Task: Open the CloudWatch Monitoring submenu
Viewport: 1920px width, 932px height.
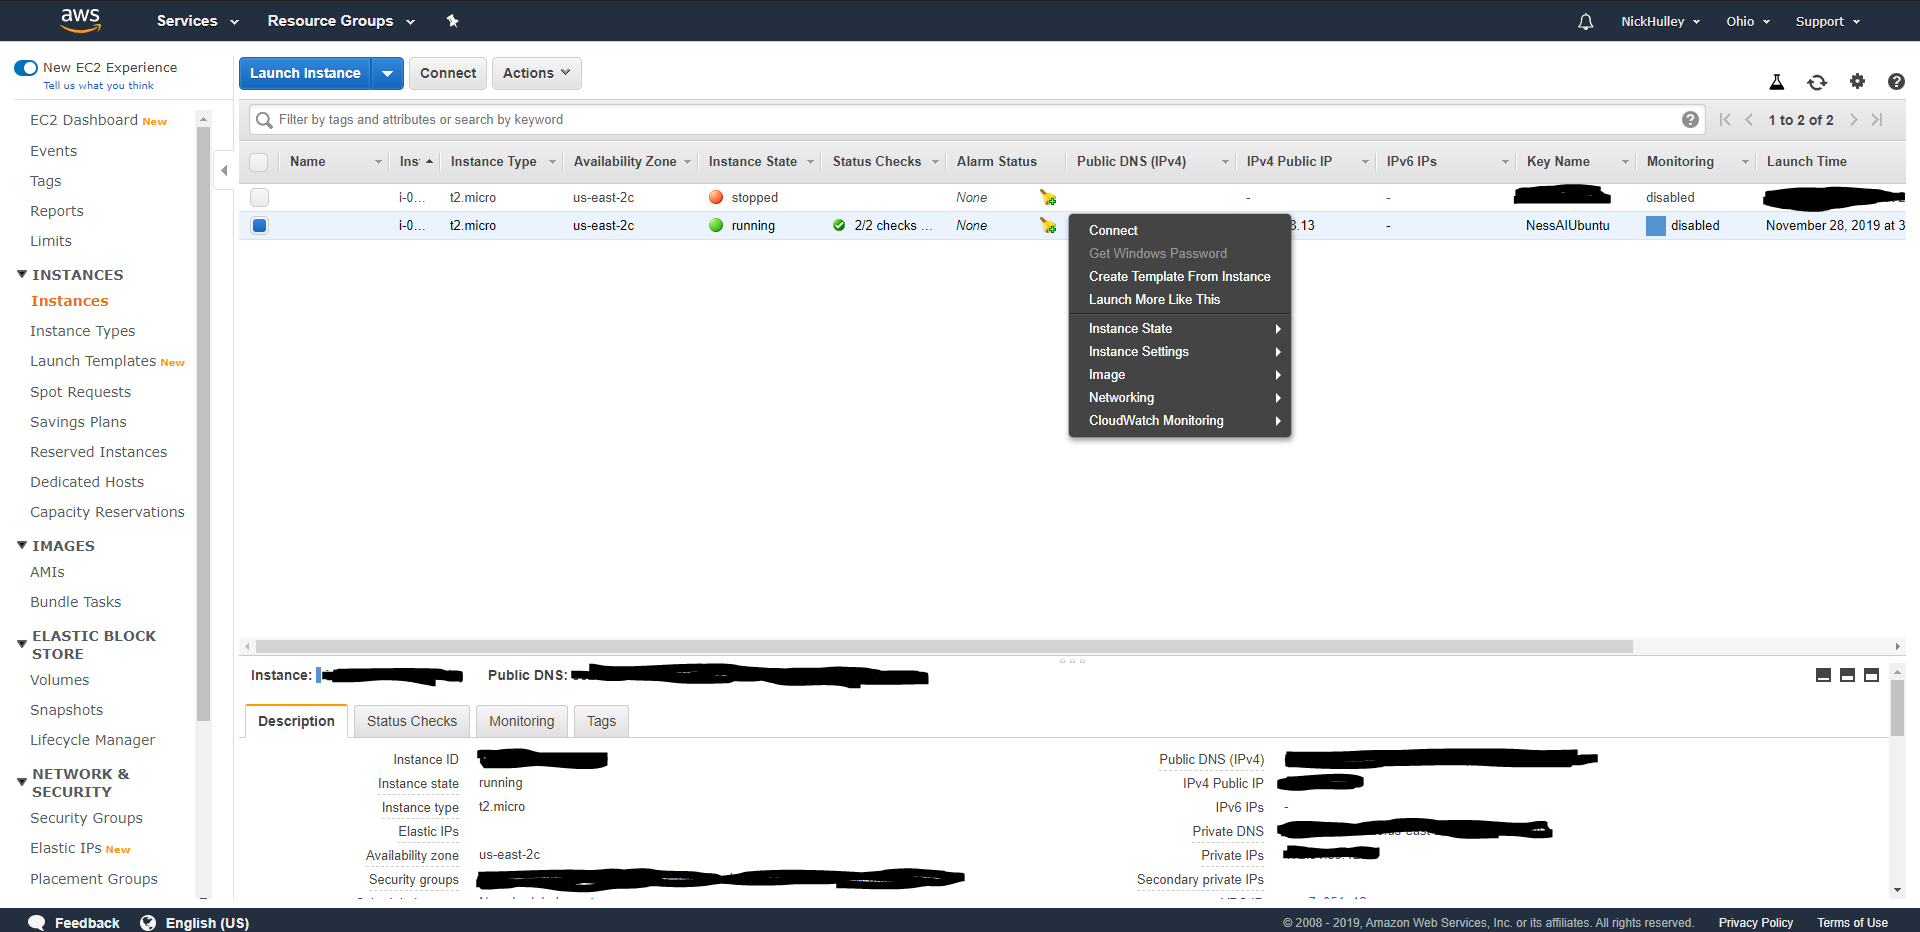Action: pos(1180,420)
